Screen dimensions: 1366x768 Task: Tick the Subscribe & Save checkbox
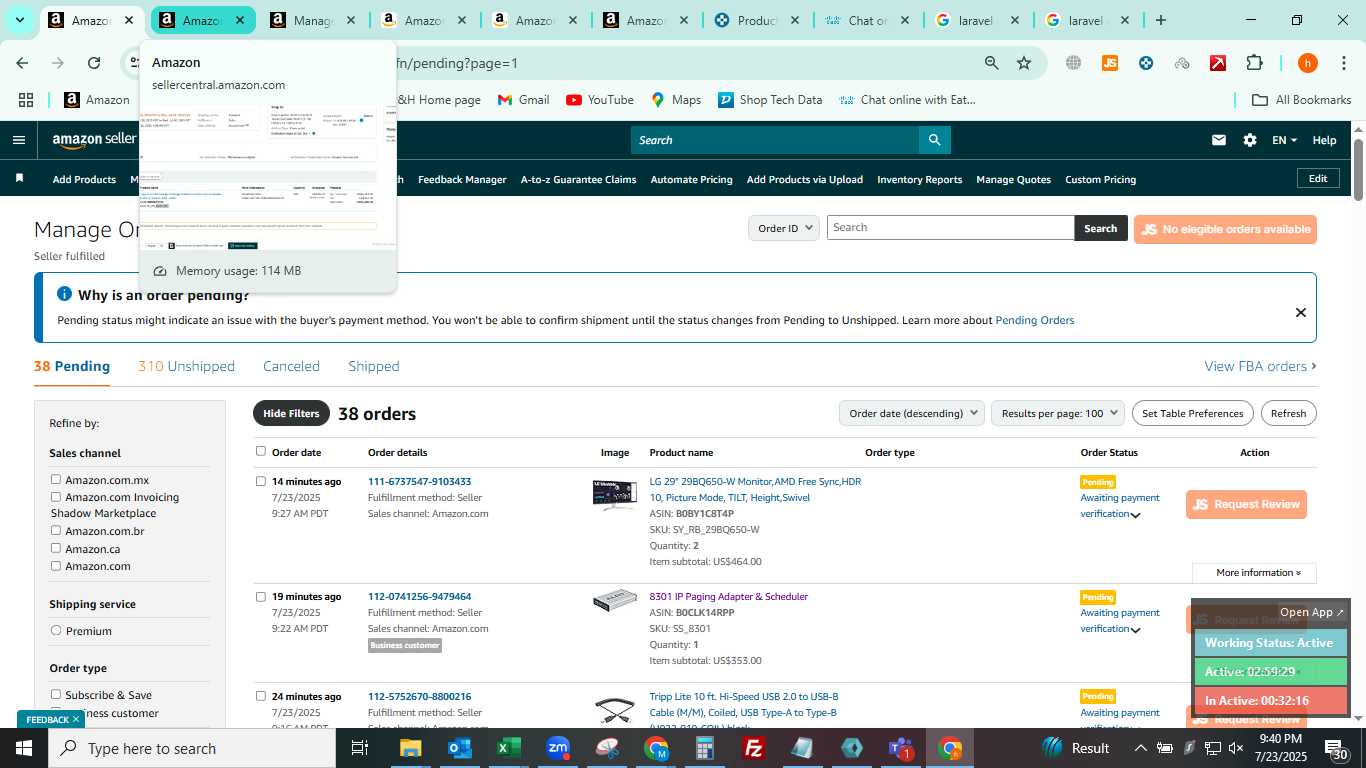tap(56, 695)
